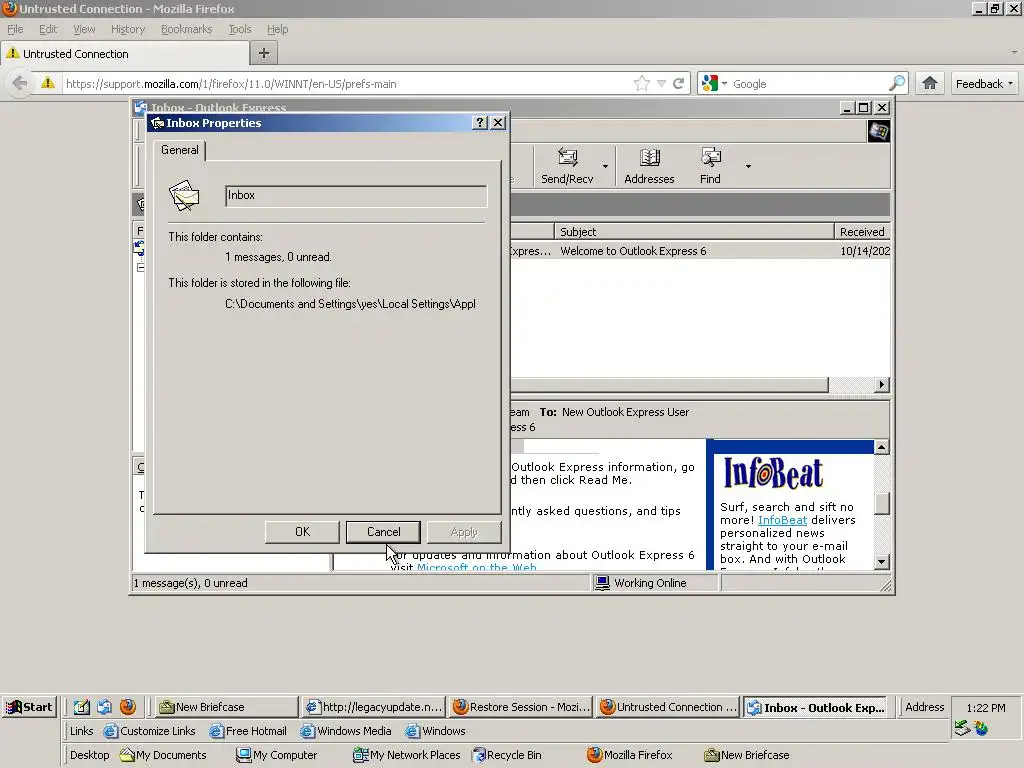Select the General tab in Inbox Properties

tap(180, 150)
